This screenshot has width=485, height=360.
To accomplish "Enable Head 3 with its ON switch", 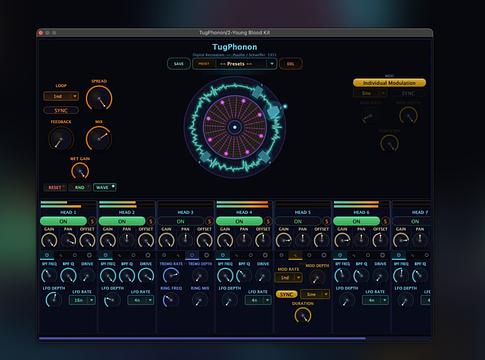I will click(x=181, y=221).
